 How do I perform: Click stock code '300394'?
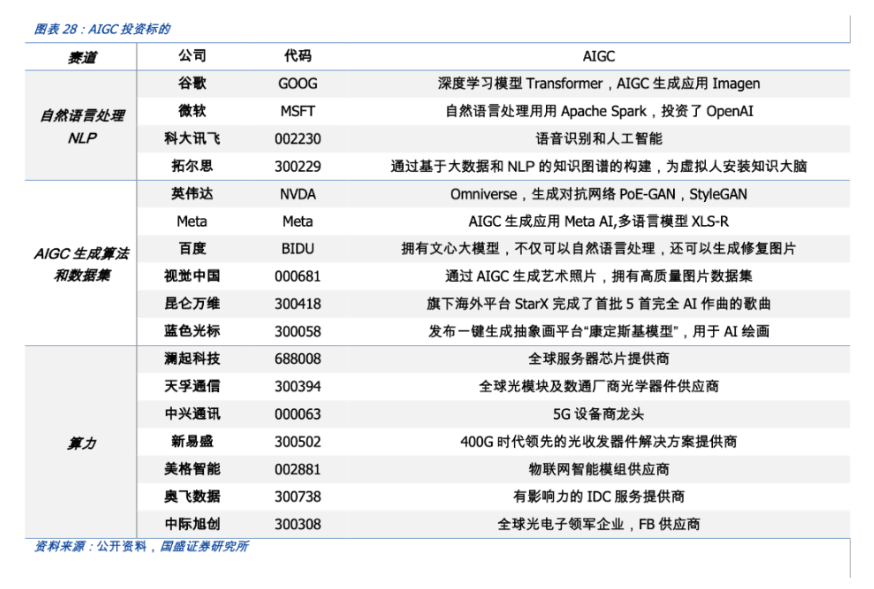298,387
